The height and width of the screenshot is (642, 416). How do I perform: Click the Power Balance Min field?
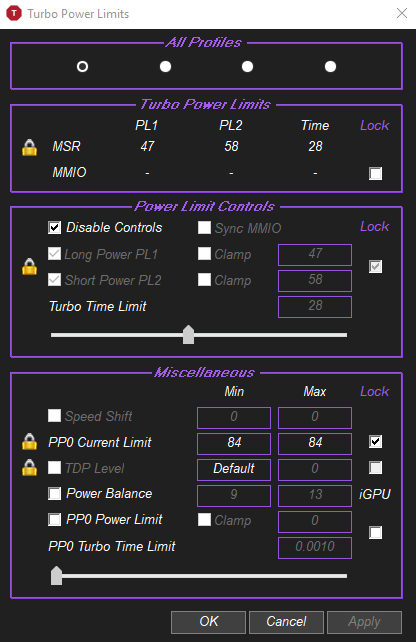point(234,496)
